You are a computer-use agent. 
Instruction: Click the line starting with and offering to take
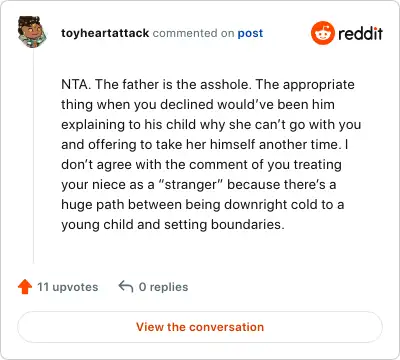coord(205,145)
